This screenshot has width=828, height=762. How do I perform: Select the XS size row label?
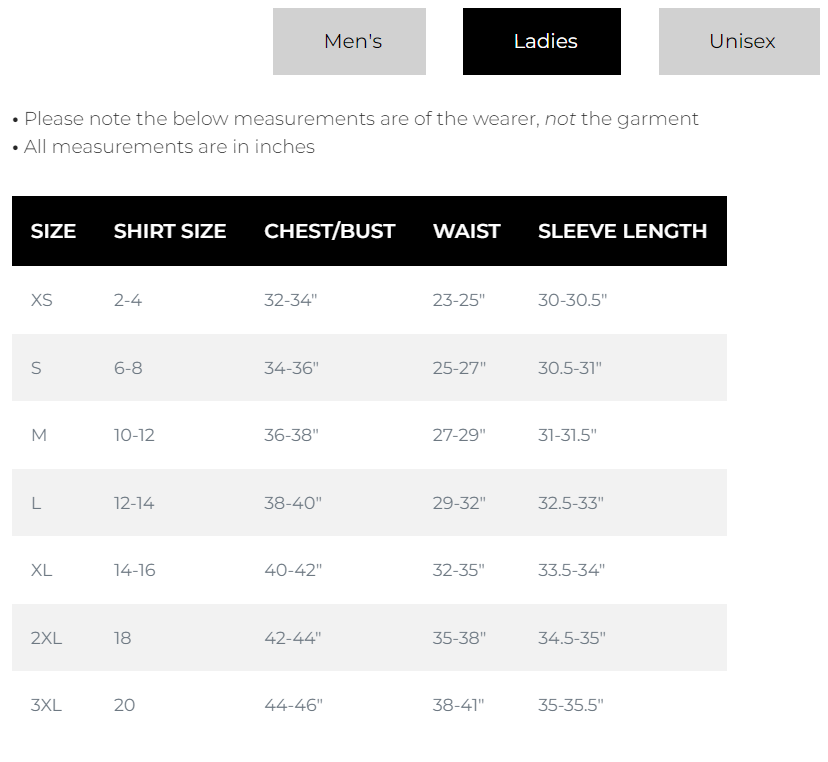coord(42,300)
